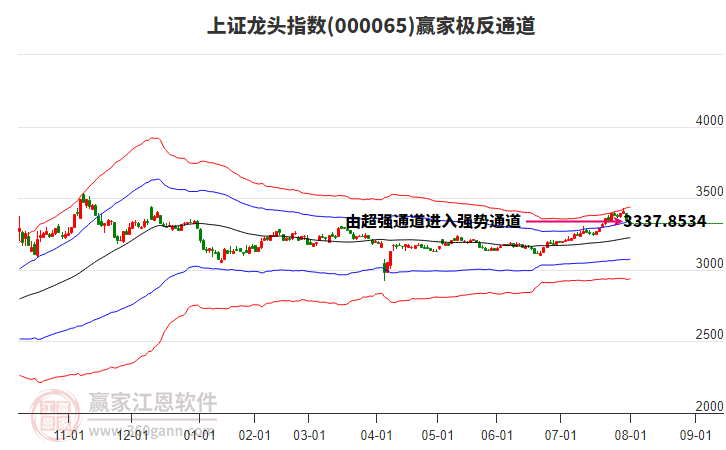Click the 03-01 date label
Image resolution: width=726 pixels, height=450 pixels.
coord(309,436)
